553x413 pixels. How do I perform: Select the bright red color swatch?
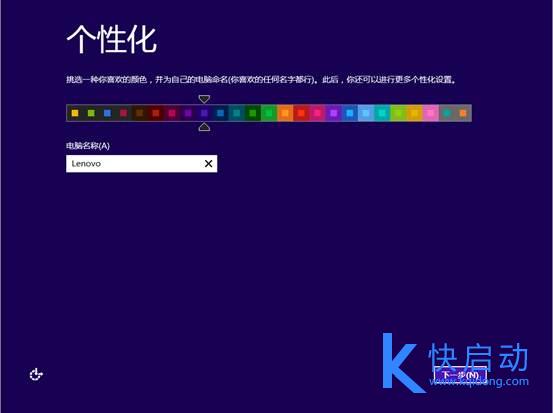(302, 113)
